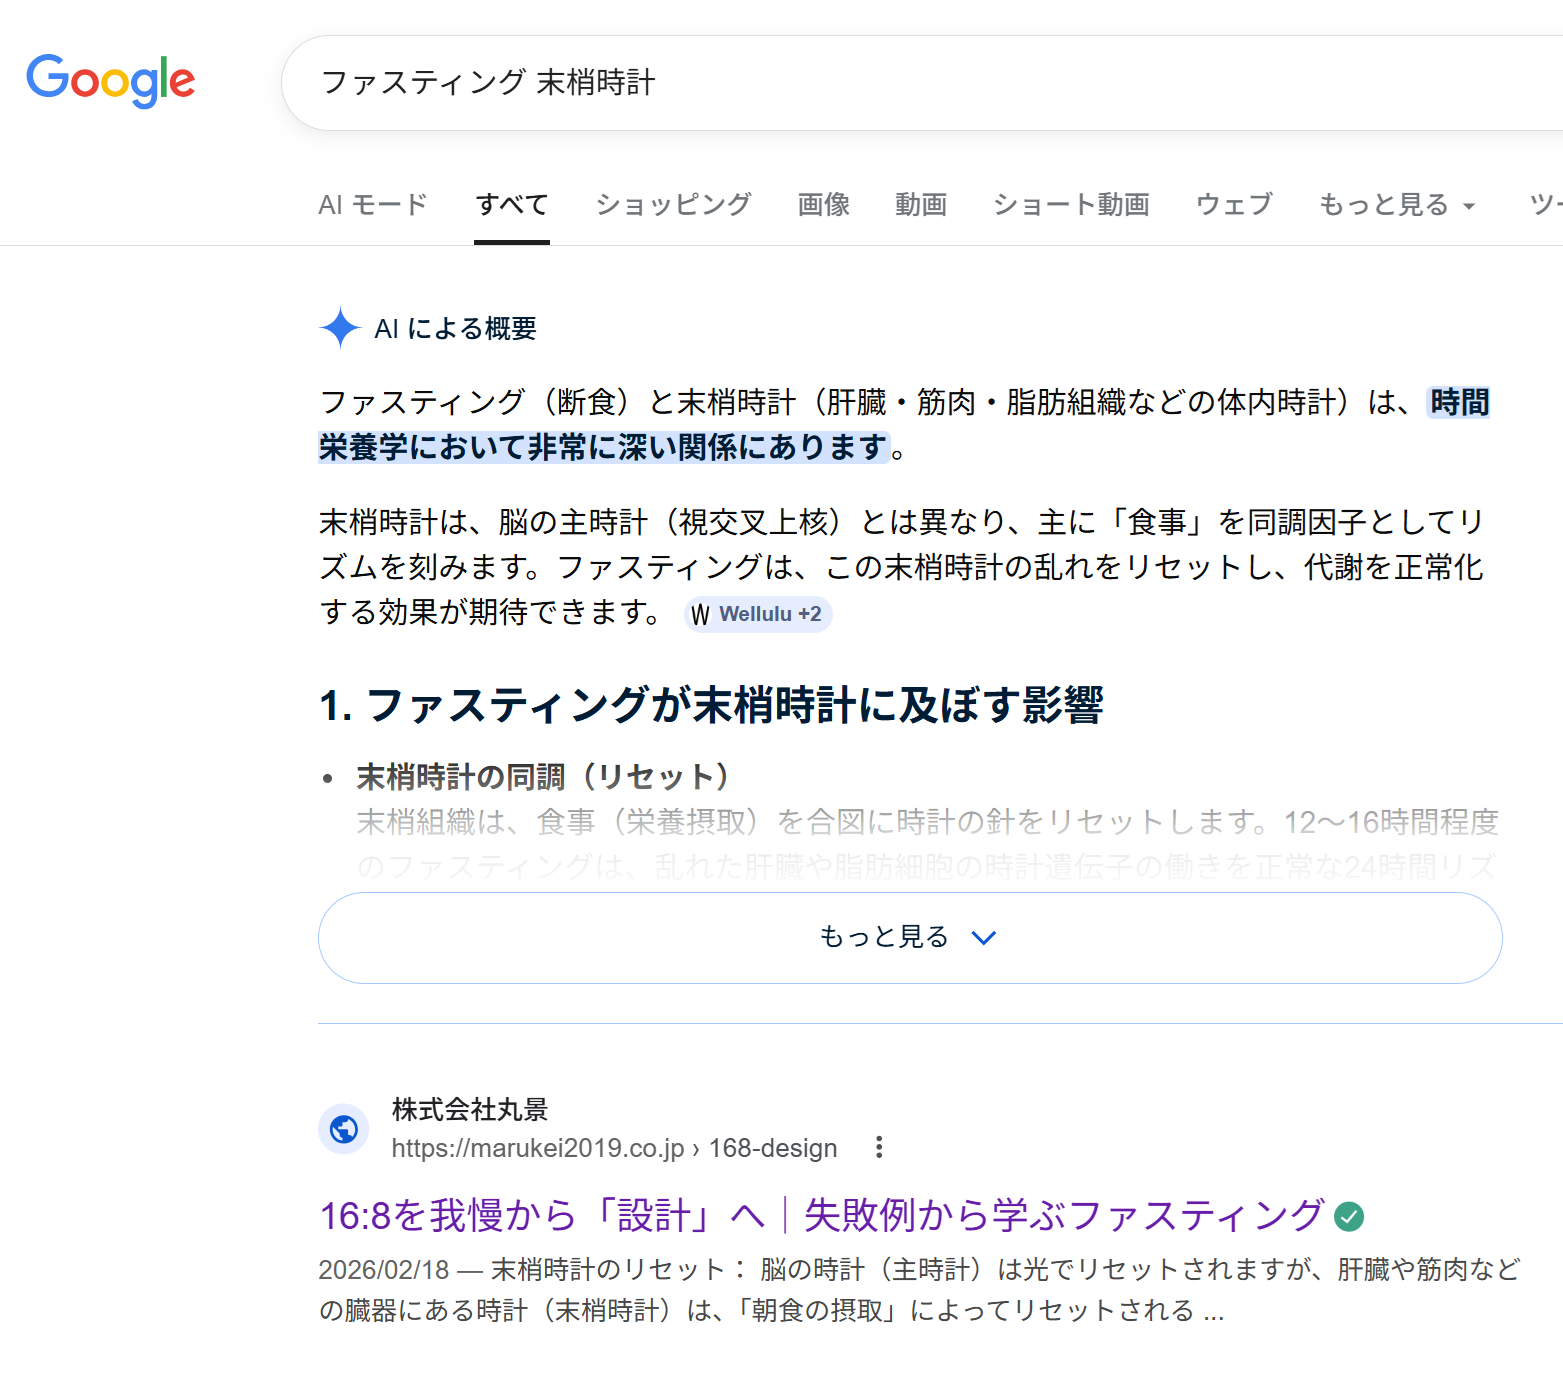
Task: Select the ショート動画 filter
Action: point(1070,205)
